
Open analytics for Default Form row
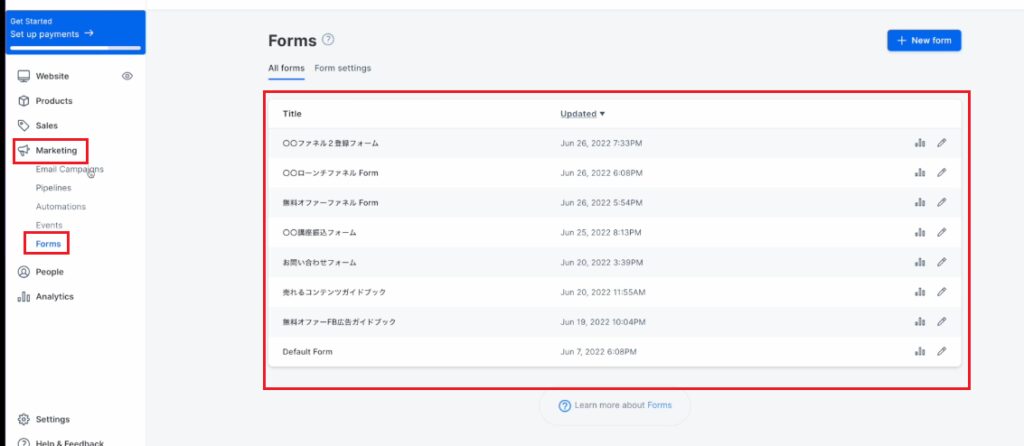click(920, 351)
